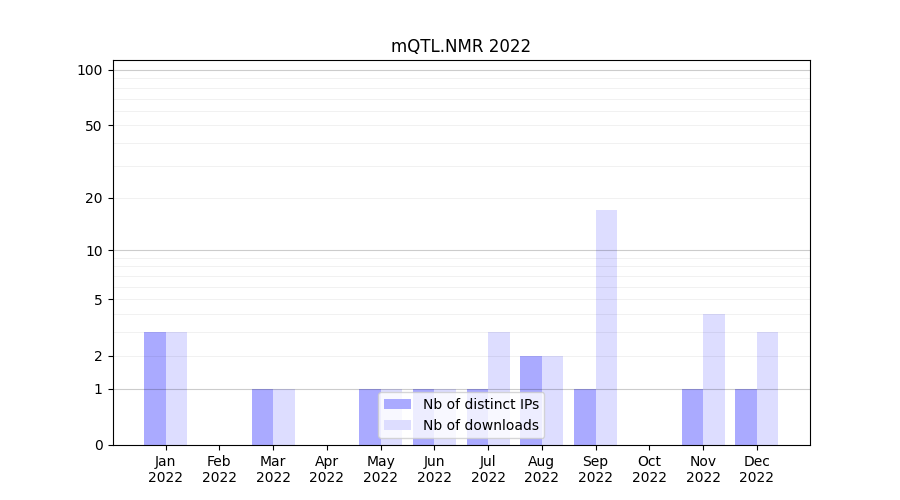
Task: Click the y-axis tick label 100
Action: 90,70
